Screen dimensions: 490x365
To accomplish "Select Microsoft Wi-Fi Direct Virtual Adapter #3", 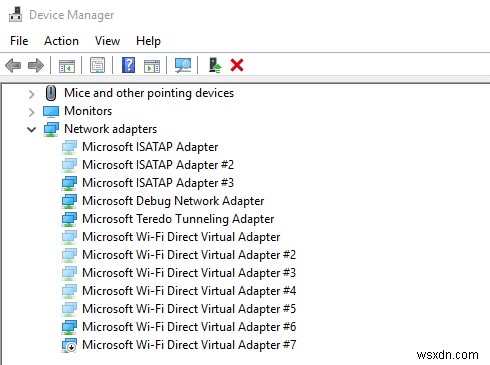I will (189, 273).
